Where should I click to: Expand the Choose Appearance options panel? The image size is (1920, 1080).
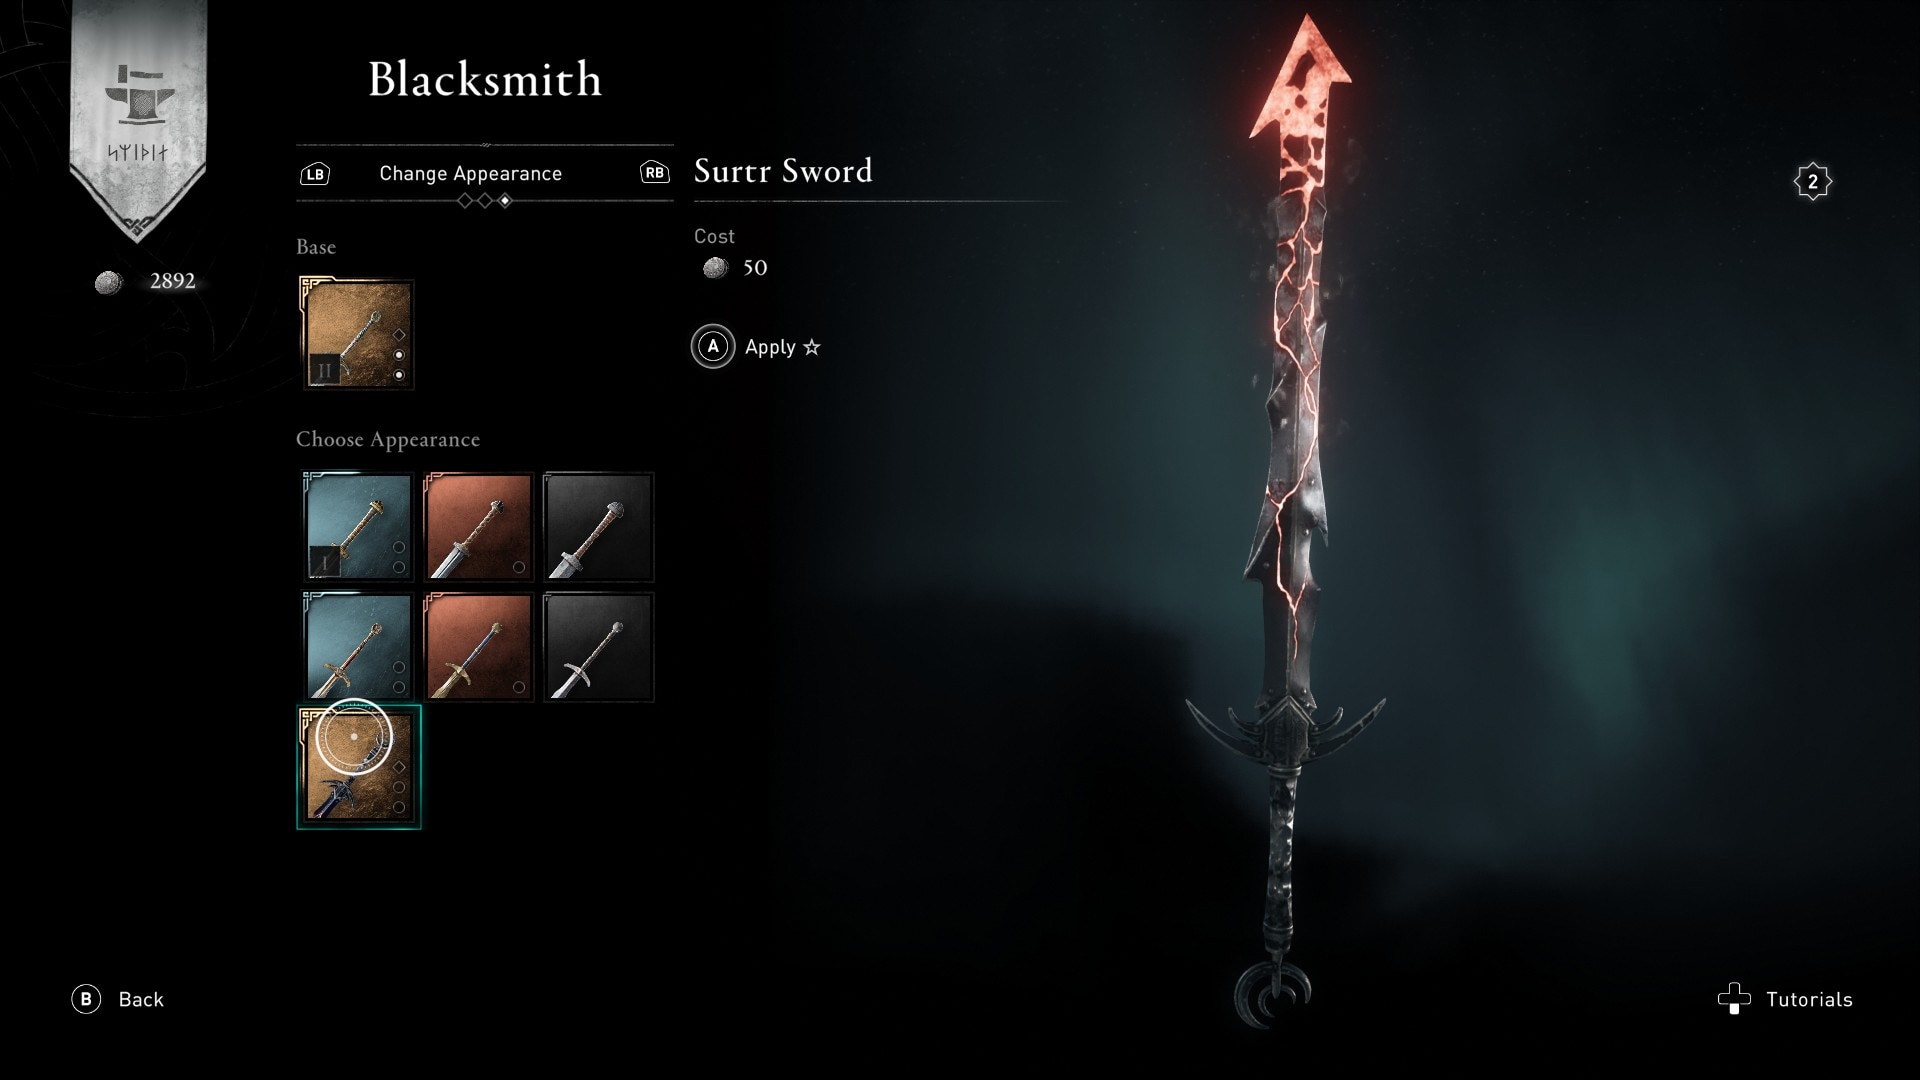tap(388, 438)
